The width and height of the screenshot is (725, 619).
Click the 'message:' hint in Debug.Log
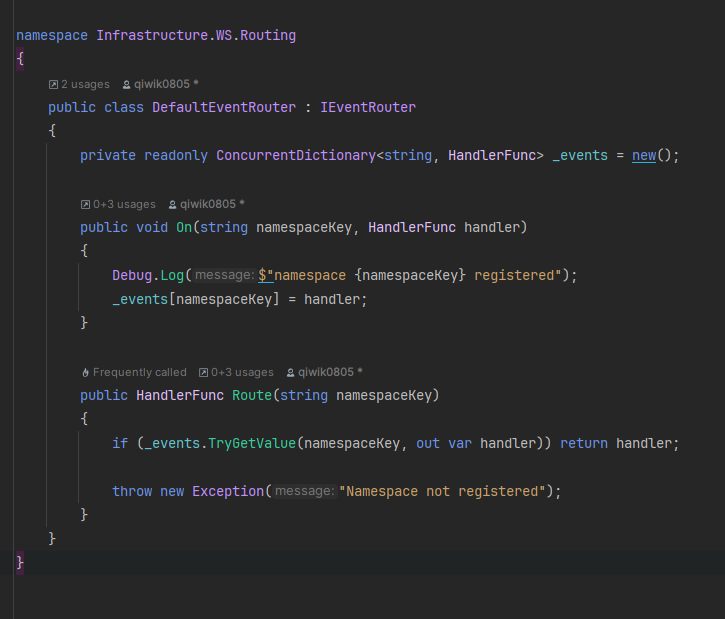coord(224,275)
